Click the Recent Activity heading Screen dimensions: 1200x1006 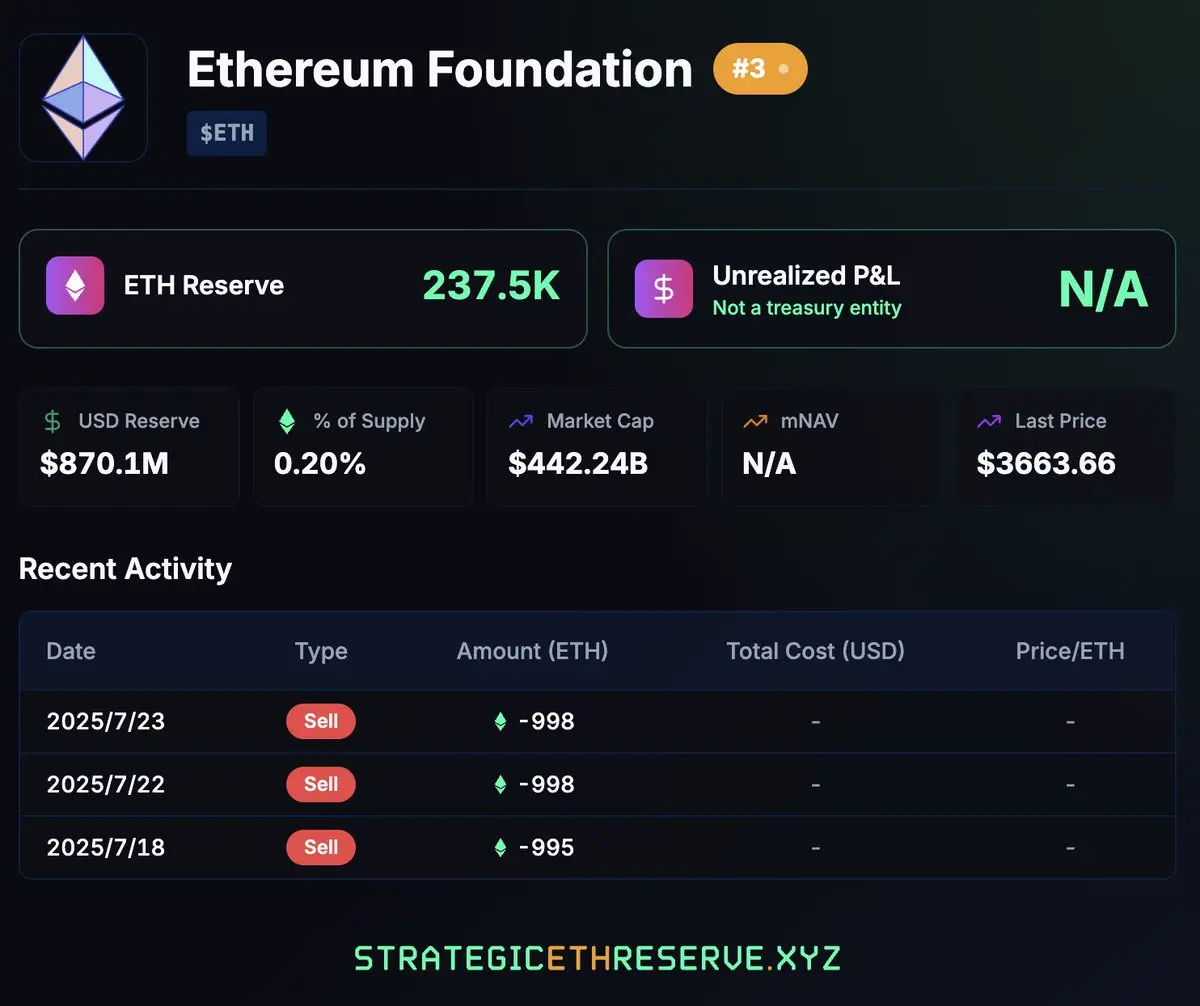[x=125, y=568]
